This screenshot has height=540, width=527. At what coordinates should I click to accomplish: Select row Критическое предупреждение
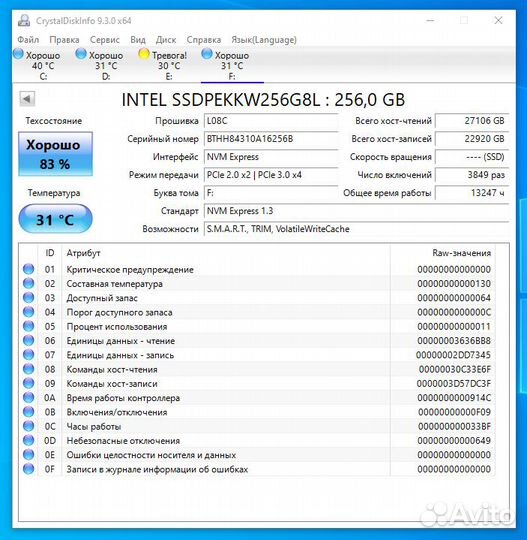click(x=257, y=269)
